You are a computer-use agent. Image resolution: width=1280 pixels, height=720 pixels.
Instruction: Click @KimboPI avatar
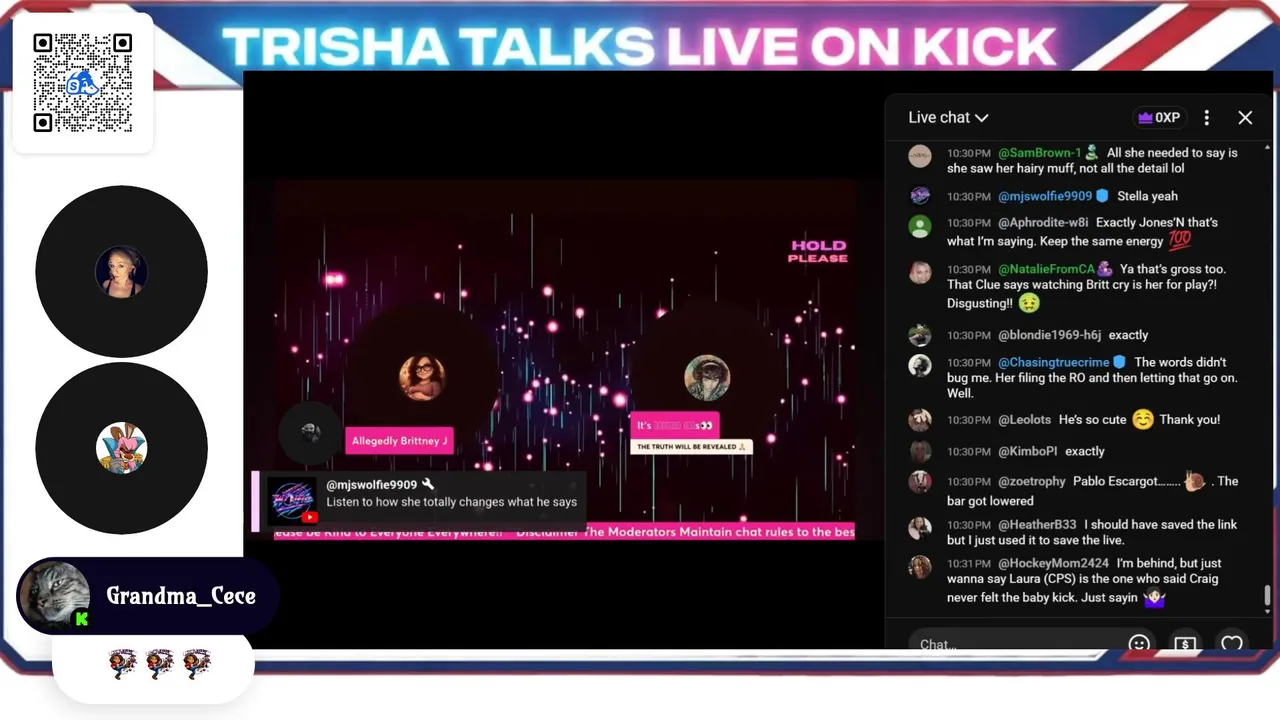pos(920,451)
